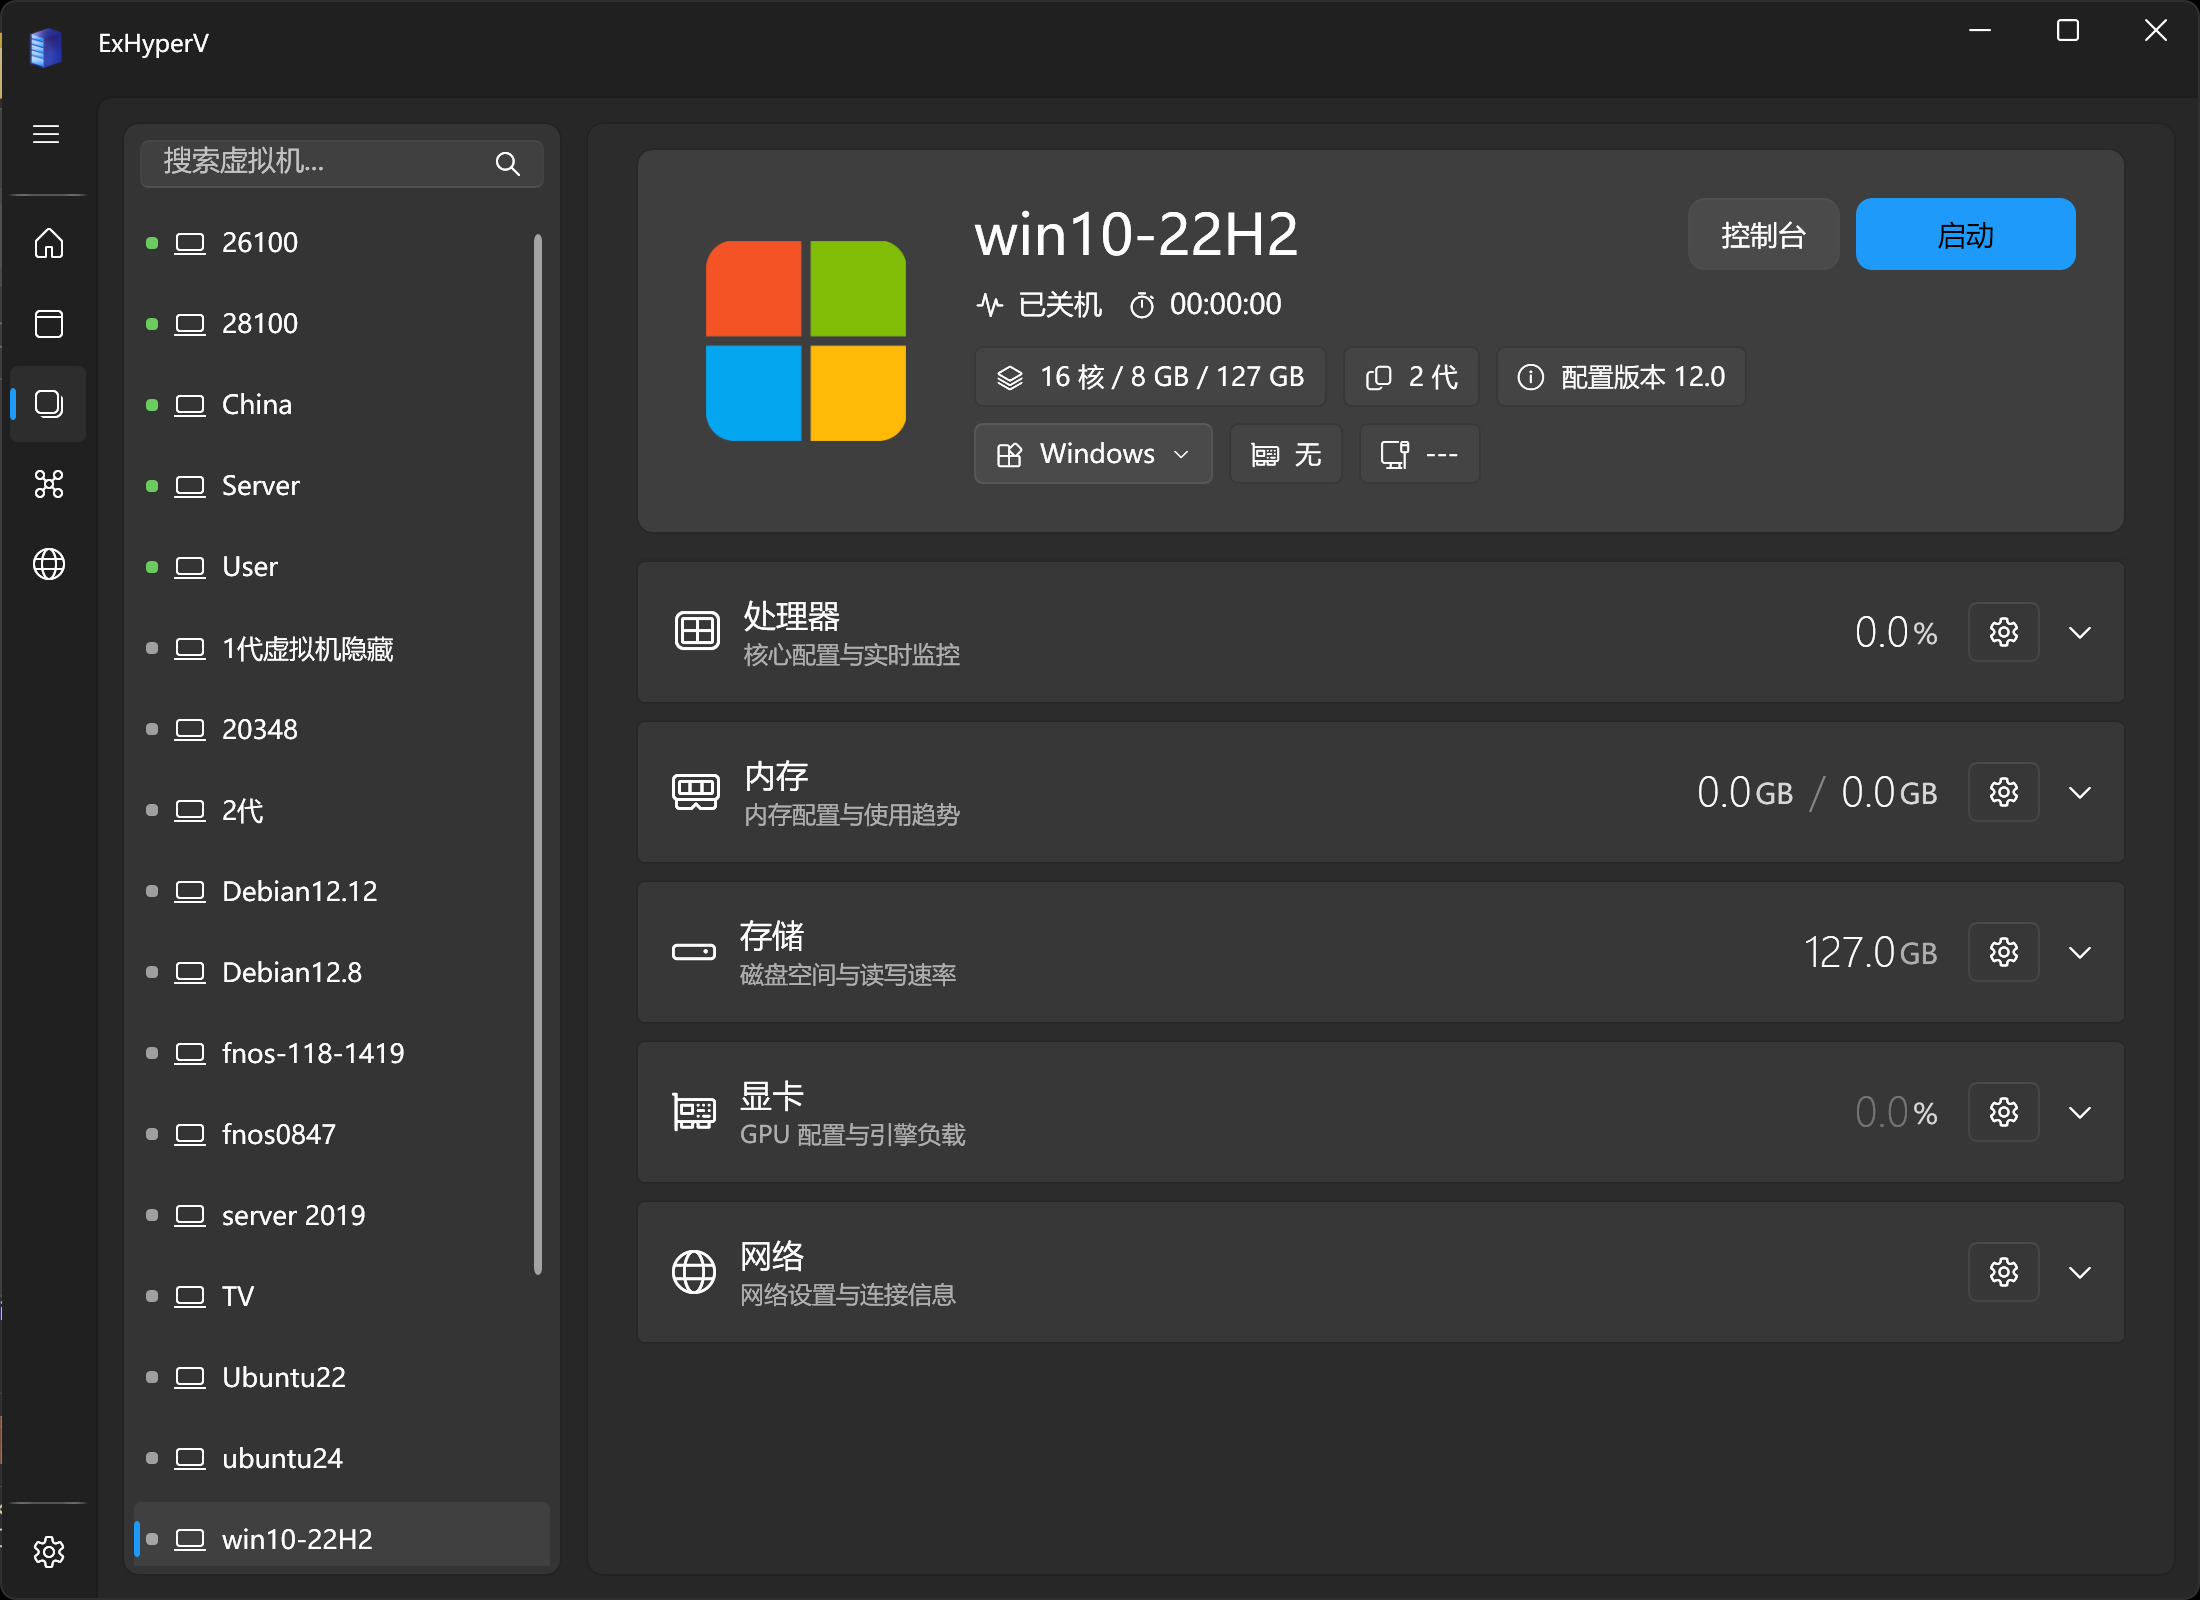
Task: Open GPU settings gear icon
Action: (2003, 1112)
